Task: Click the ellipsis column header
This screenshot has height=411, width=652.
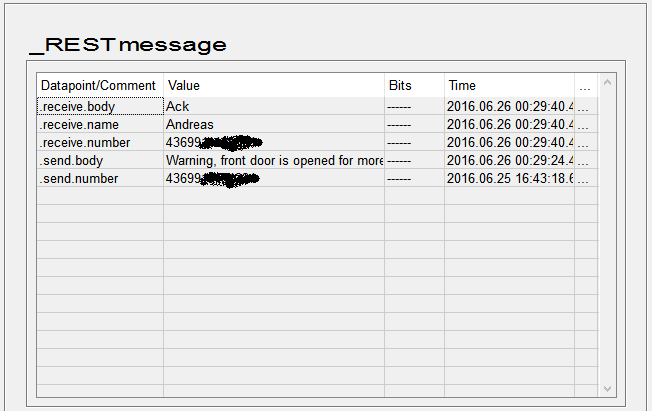Action: coord(585,86)
